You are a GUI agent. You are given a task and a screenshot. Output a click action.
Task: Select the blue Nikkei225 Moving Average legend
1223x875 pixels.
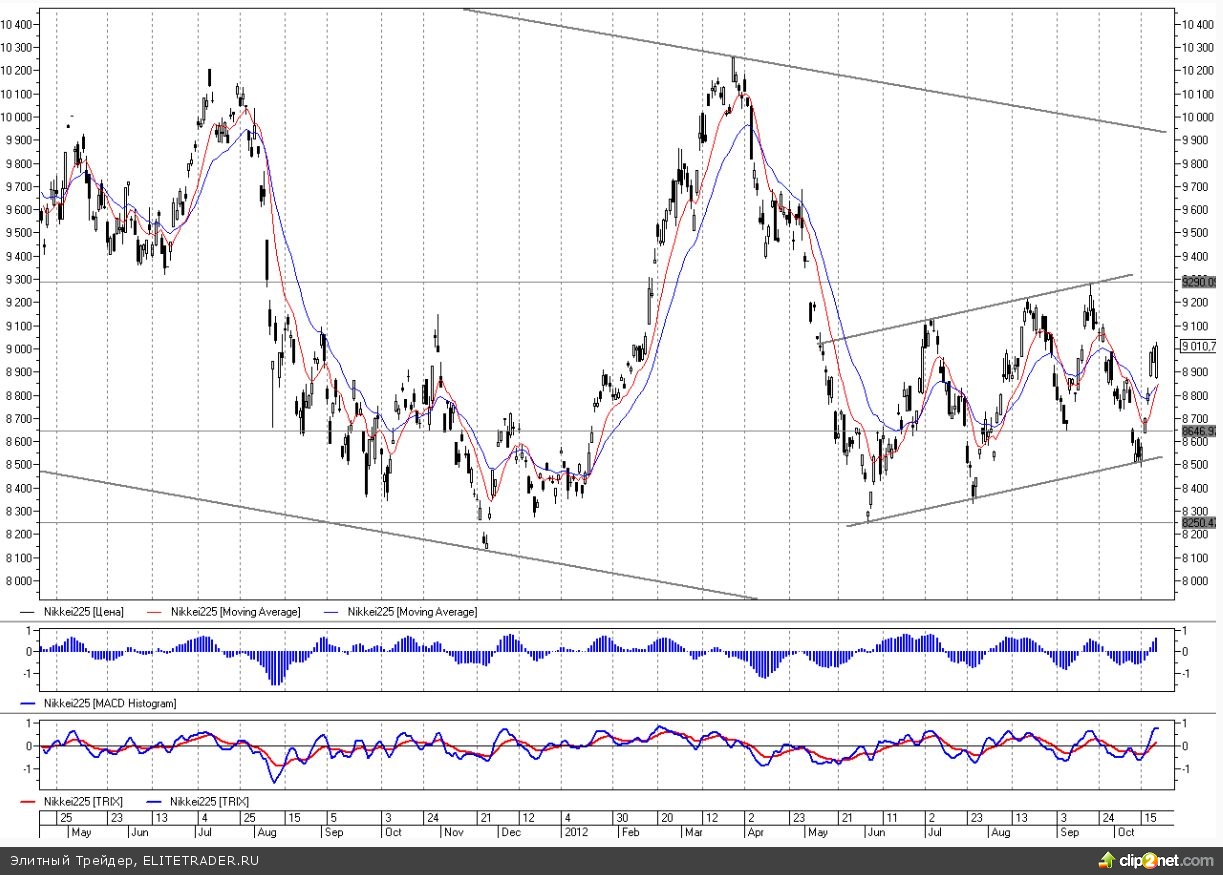coord(412,611)
